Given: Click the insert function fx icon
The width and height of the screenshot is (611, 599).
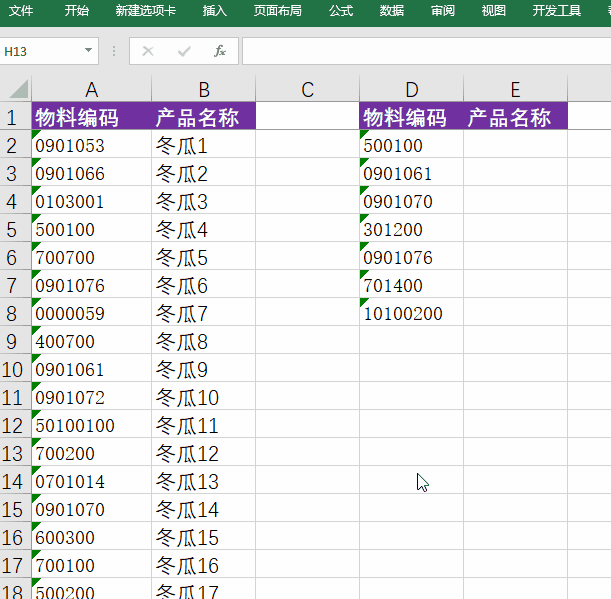Looking at the screenshot, I should point(220,51).
